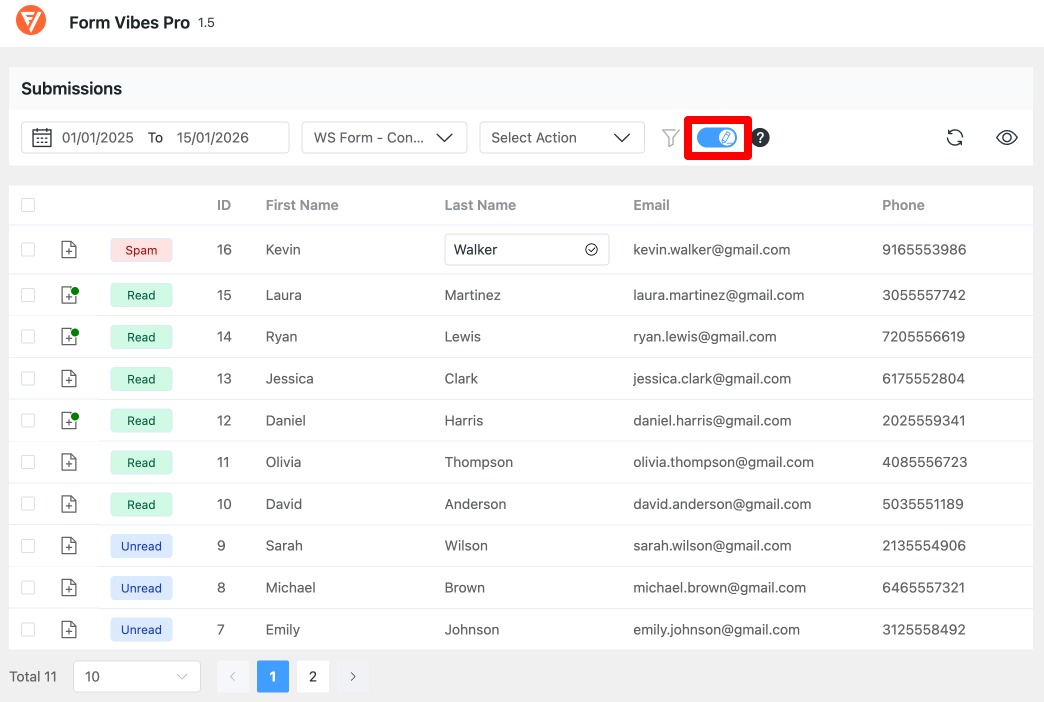Disable the inline edit pencil toggle
This screenshot has width=1044, height=702.
(717, 137)
